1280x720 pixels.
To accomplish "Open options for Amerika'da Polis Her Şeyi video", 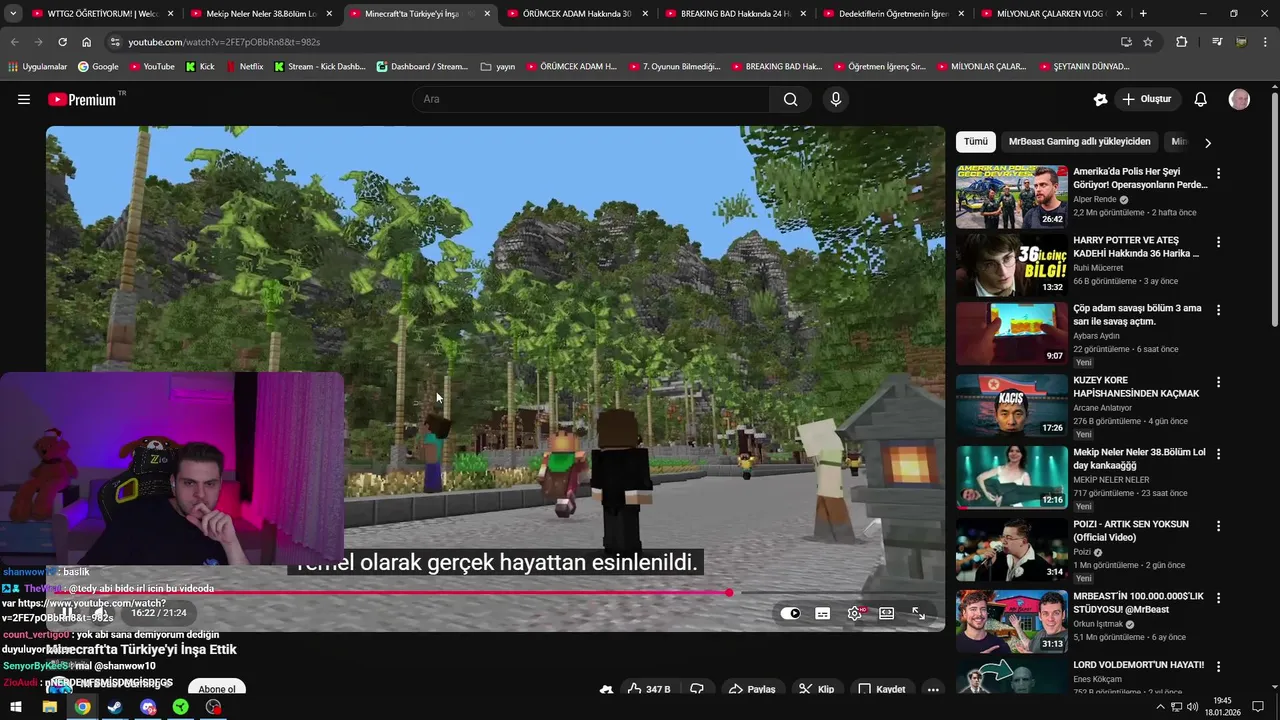I will (x=1218, y=174).
